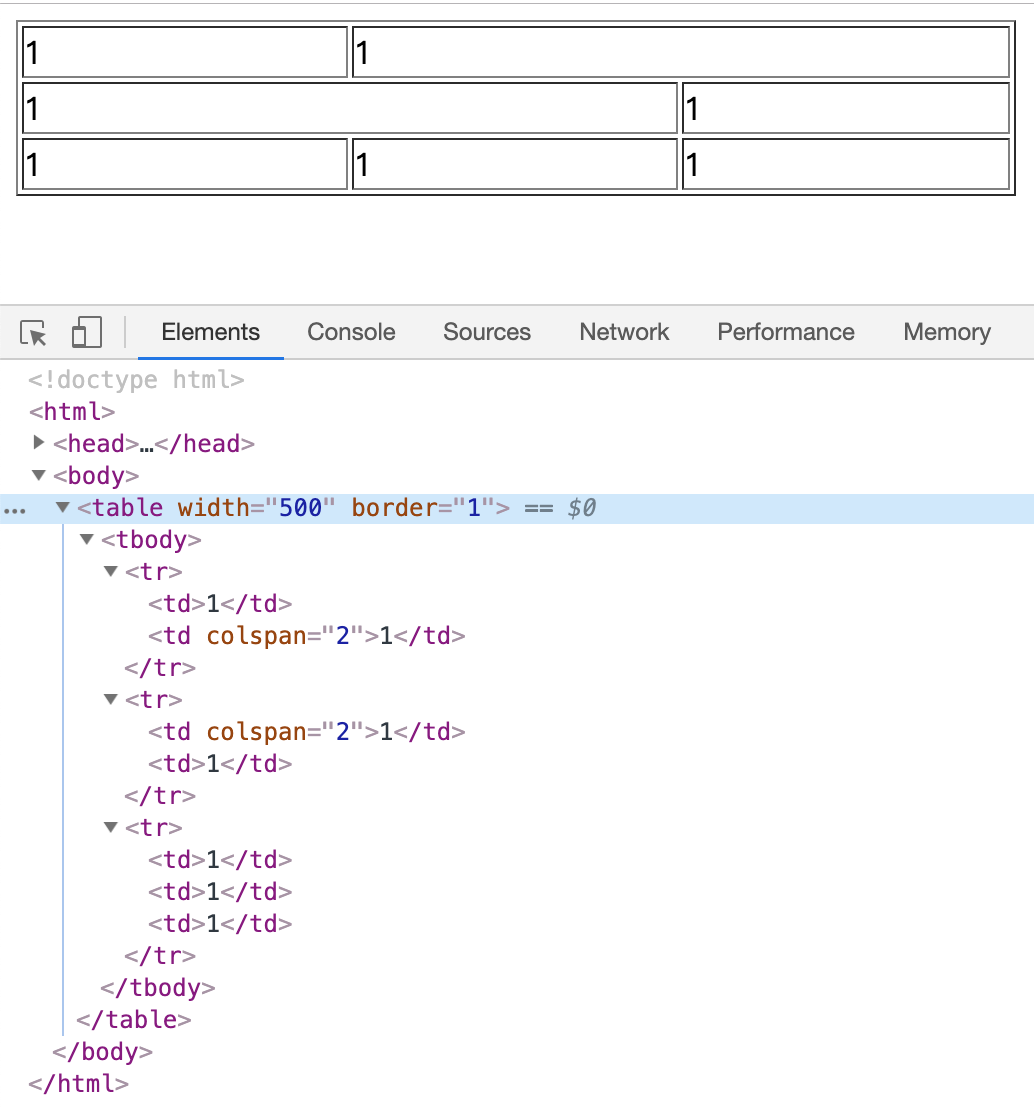Click the arrow before the first tr element

point(110,571)
